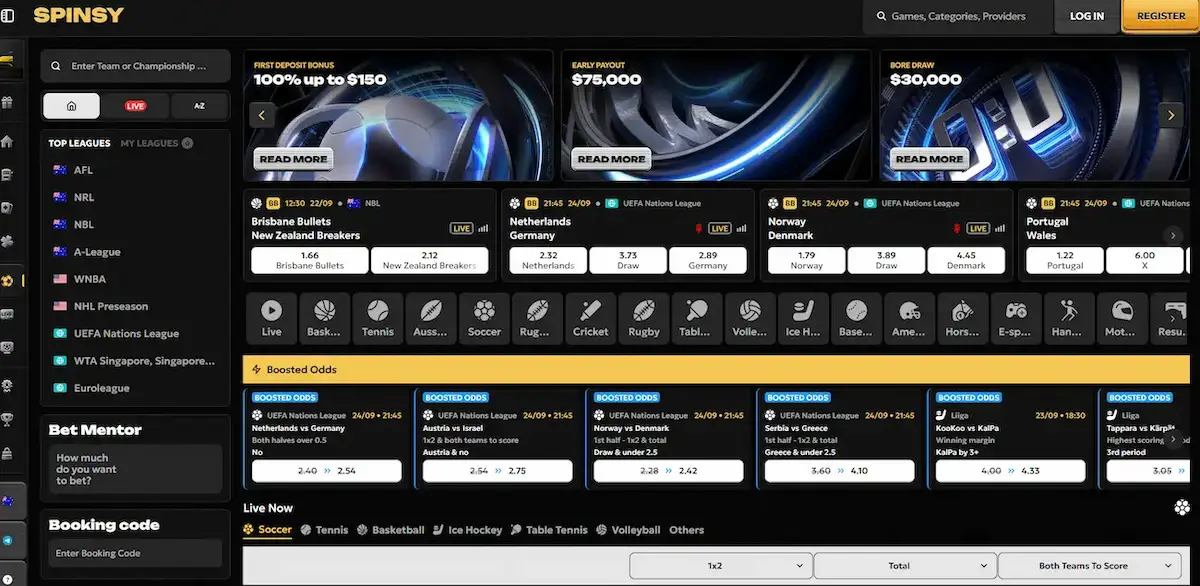1200x586 pixels.
Task: Select the Others tab in Live Now
Action: [687, 530]
